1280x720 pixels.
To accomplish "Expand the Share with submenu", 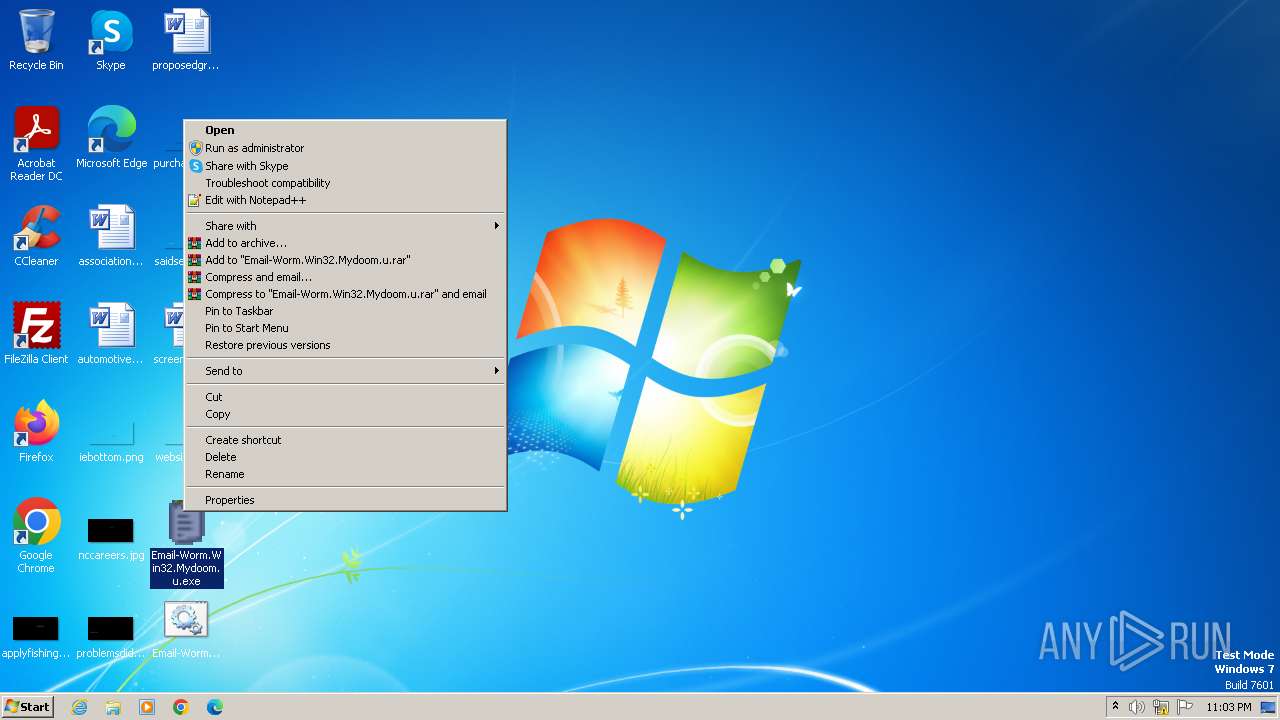I will point(345,226).
